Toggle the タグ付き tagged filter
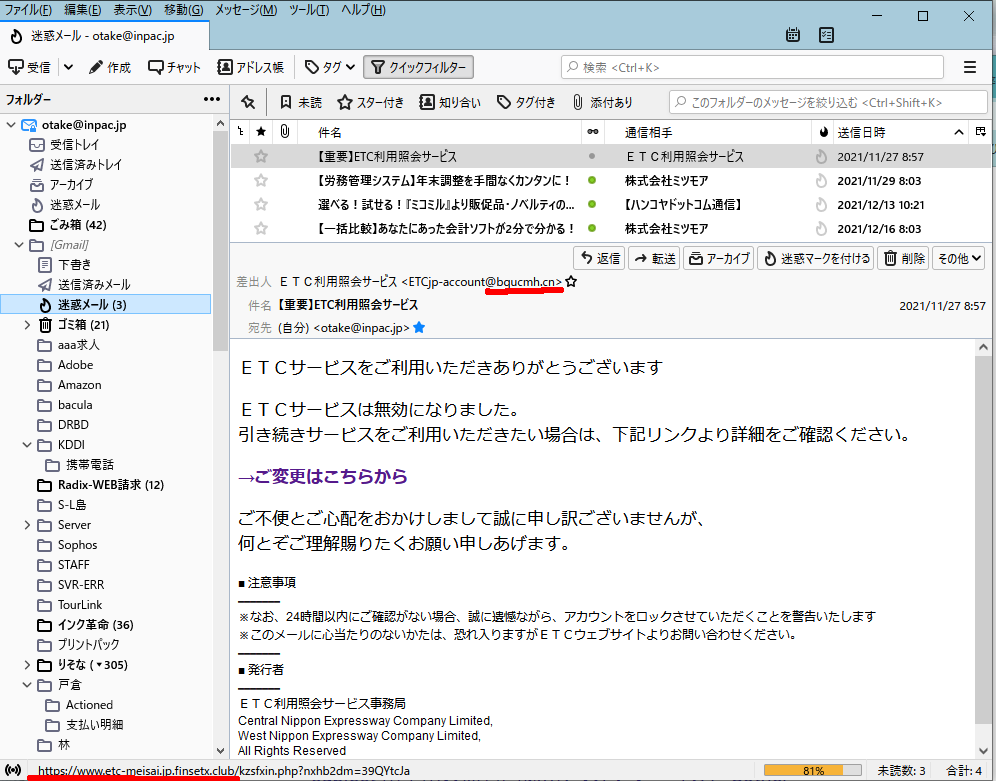 (x=526, y=102)
